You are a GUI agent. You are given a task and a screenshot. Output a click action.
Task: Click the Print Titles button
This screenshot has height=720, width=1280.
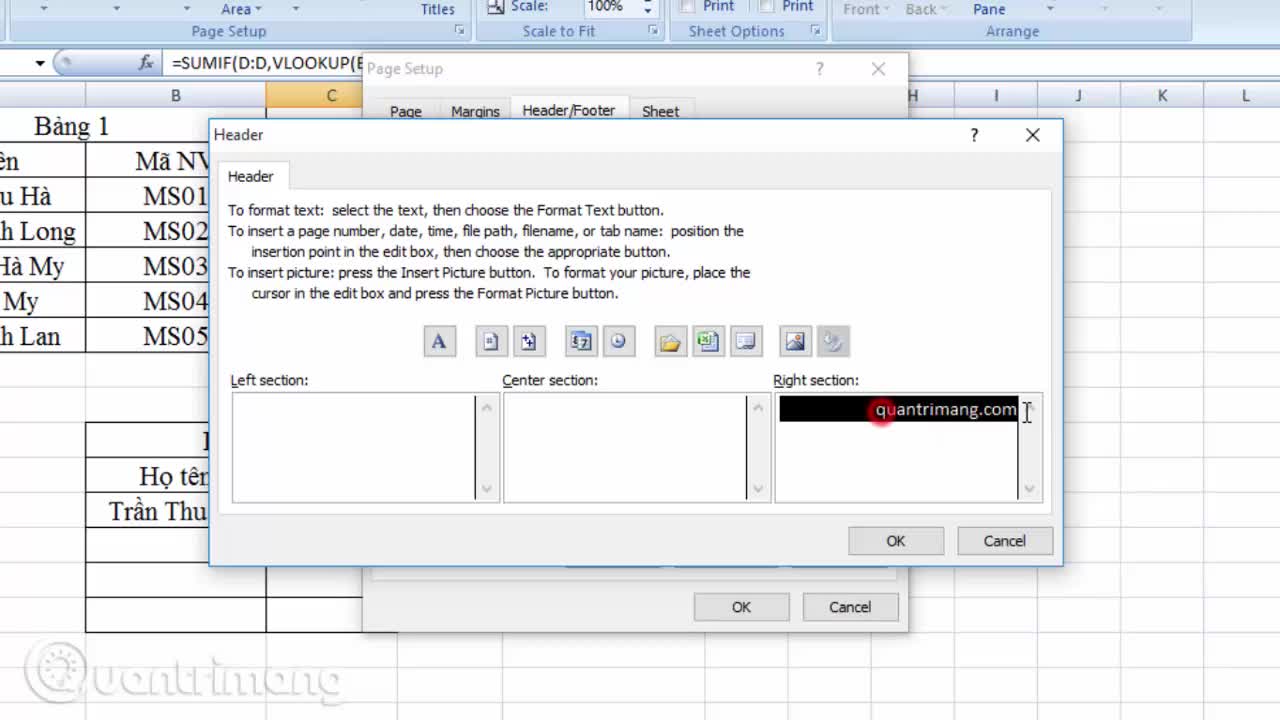(x=437, y=9)
